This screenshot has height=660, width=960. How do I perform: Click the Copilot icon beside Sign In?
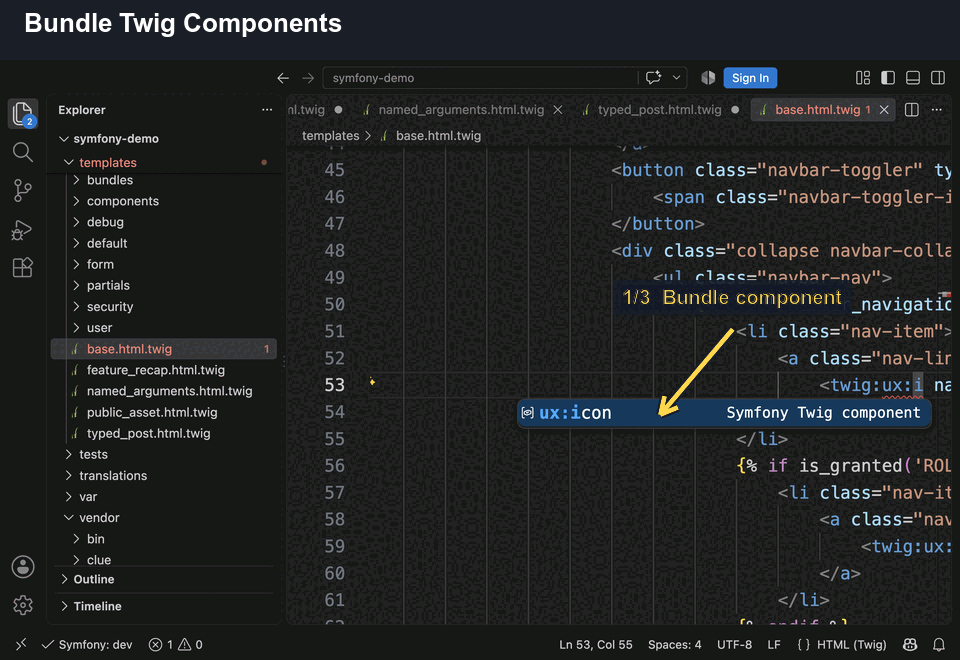pyautogui.click(x=708, y=78)
